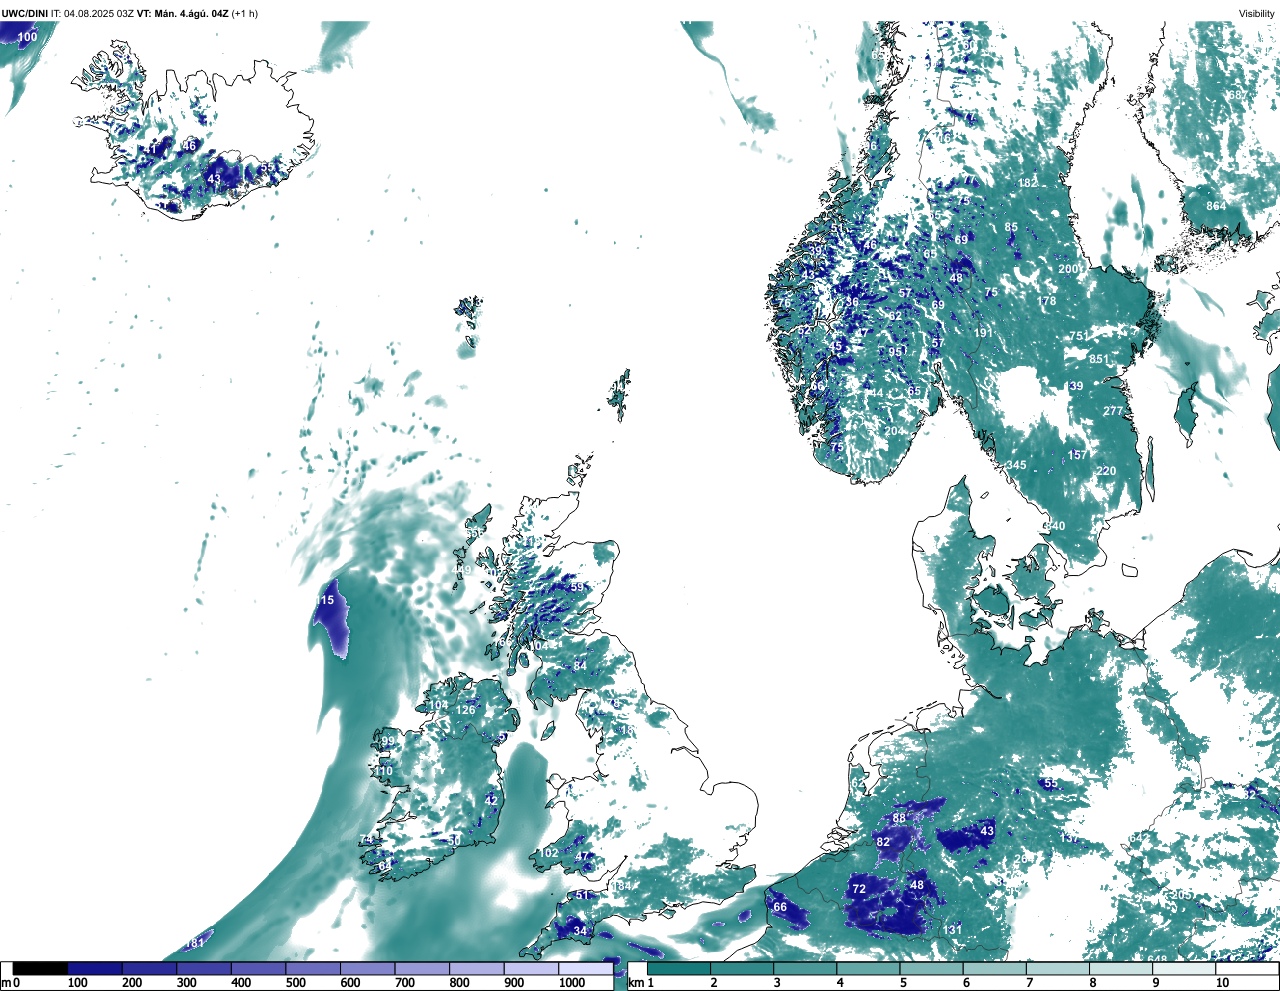Choose the near-white 9–10 km legend swatch

1184,968
